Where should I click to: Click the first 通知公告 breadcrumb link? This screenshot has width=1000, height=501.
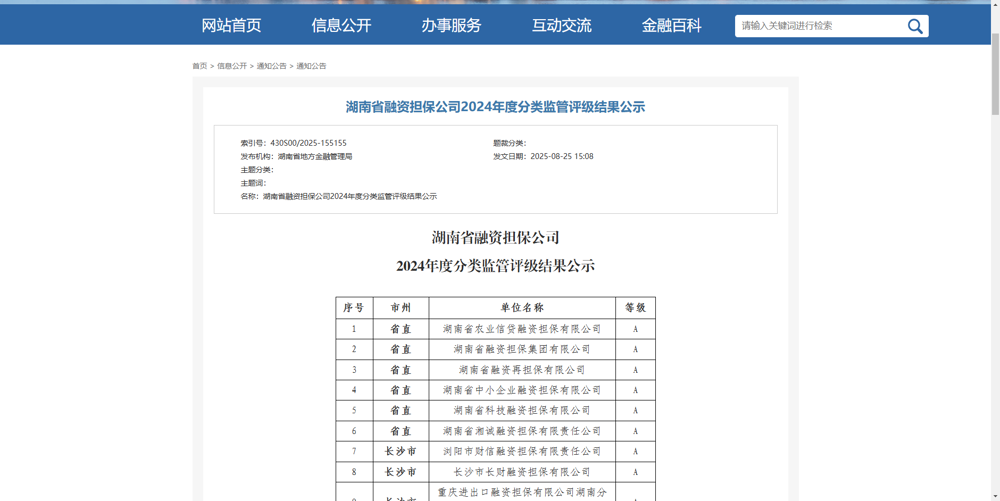pyautogui.click(x=272, y=66)
